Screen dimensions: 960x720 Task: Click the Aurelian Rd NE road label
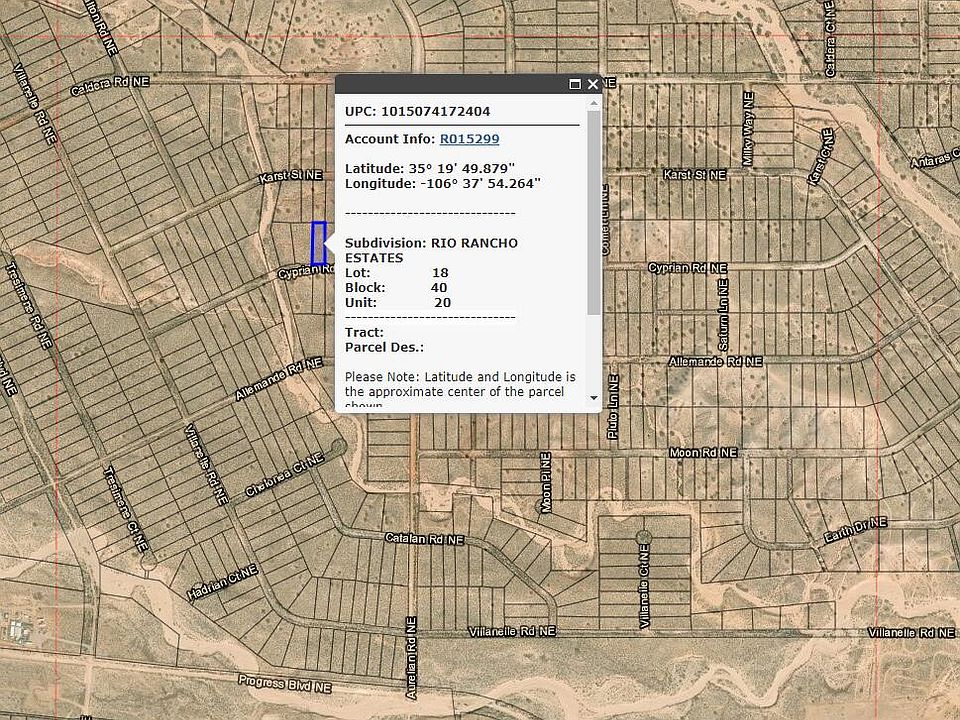411,656
